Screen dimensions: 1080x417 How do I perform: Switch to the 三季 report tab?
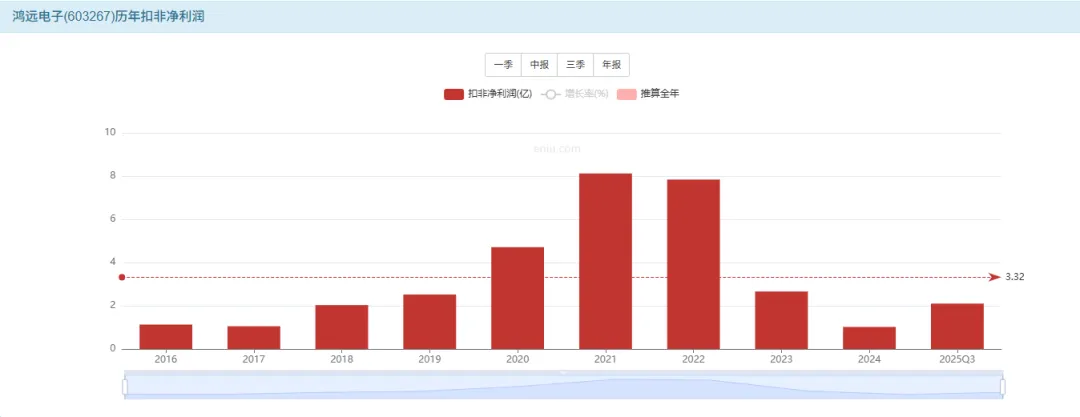[x=575, y=65]
